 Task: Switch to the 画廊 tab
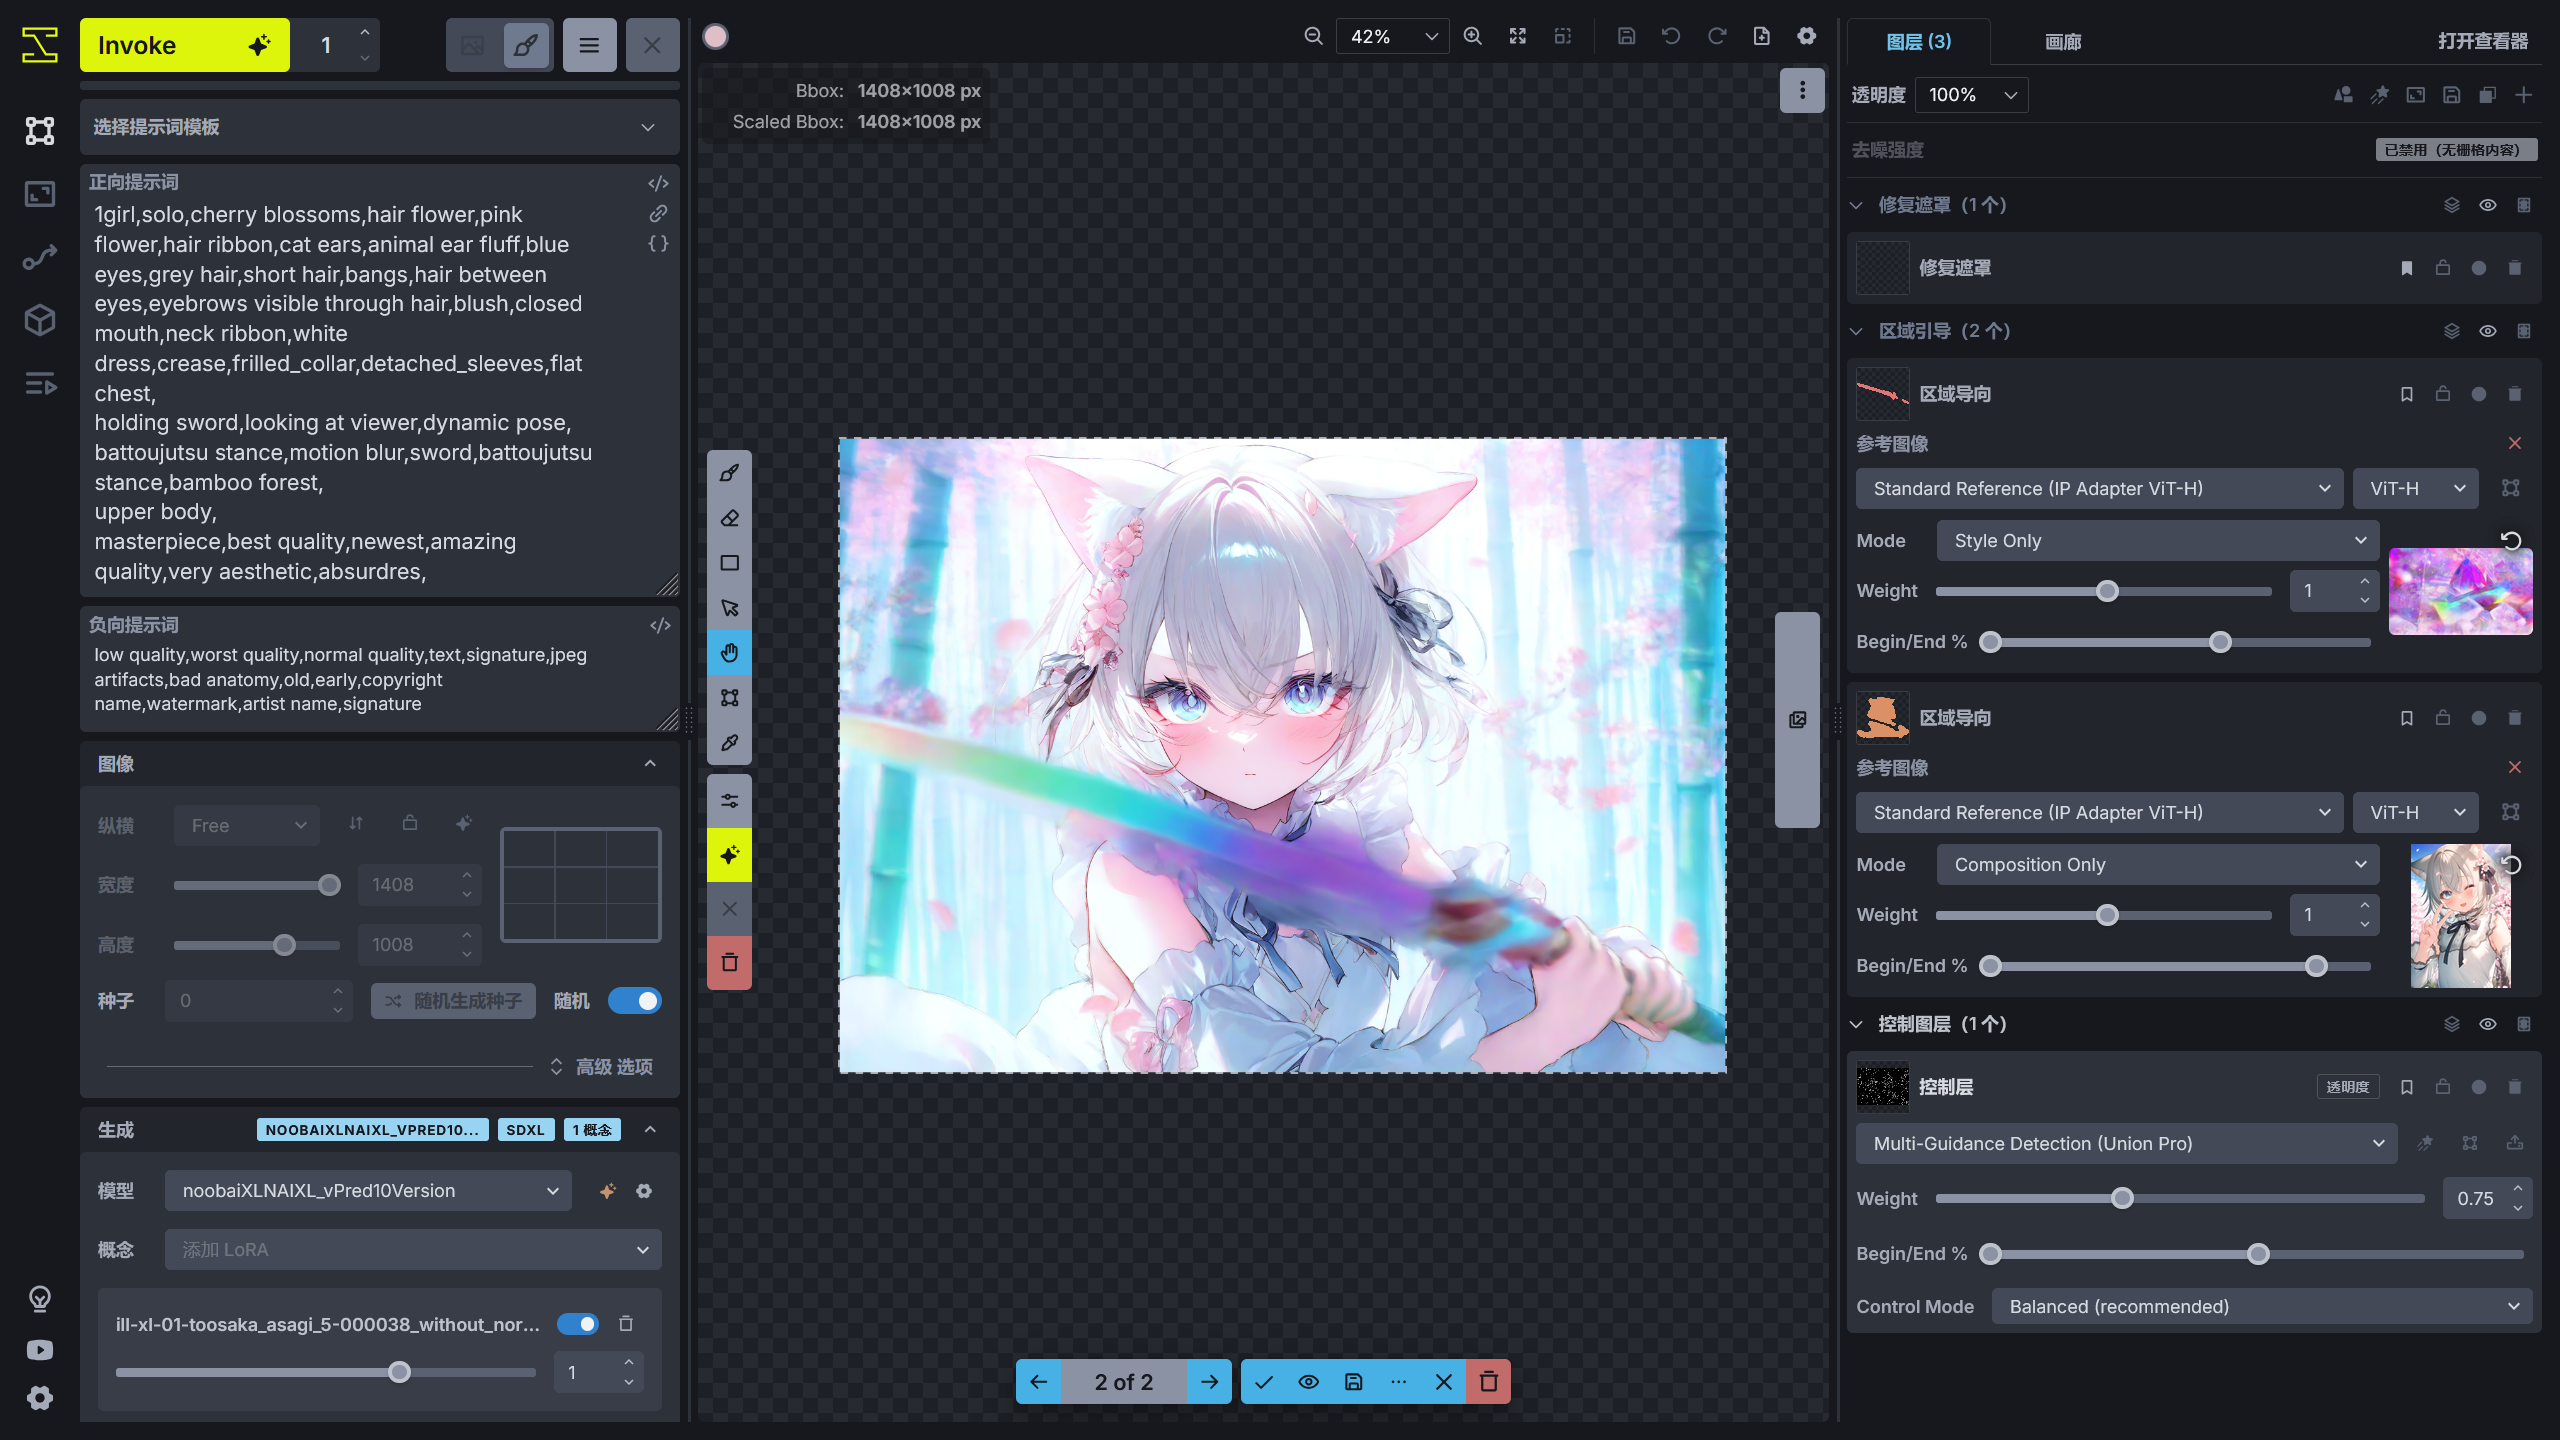click(x=2062, y=42)
